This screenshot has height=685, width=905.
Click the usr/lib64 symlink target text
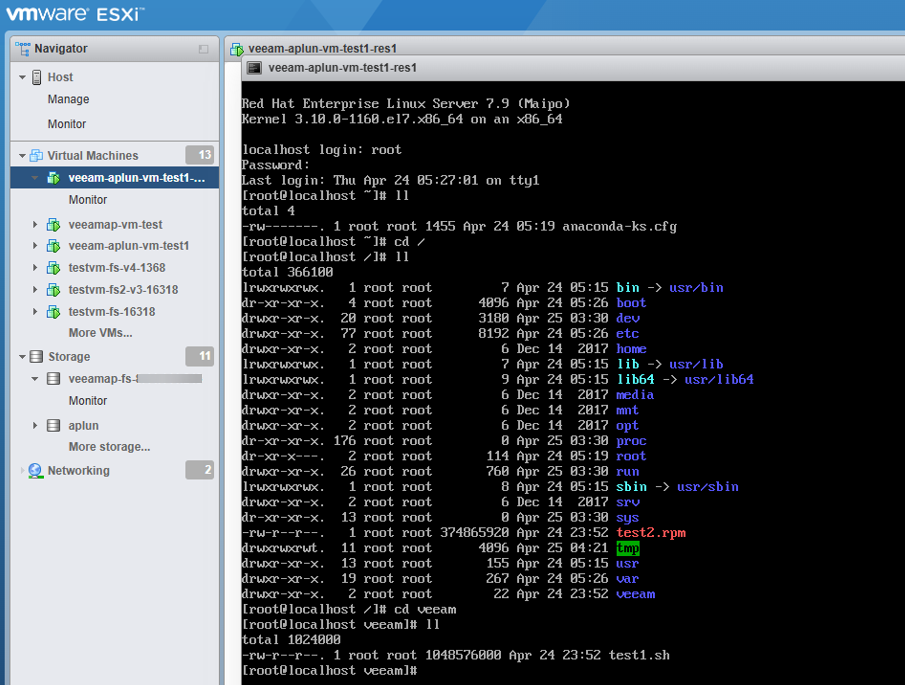pos(719,379)
